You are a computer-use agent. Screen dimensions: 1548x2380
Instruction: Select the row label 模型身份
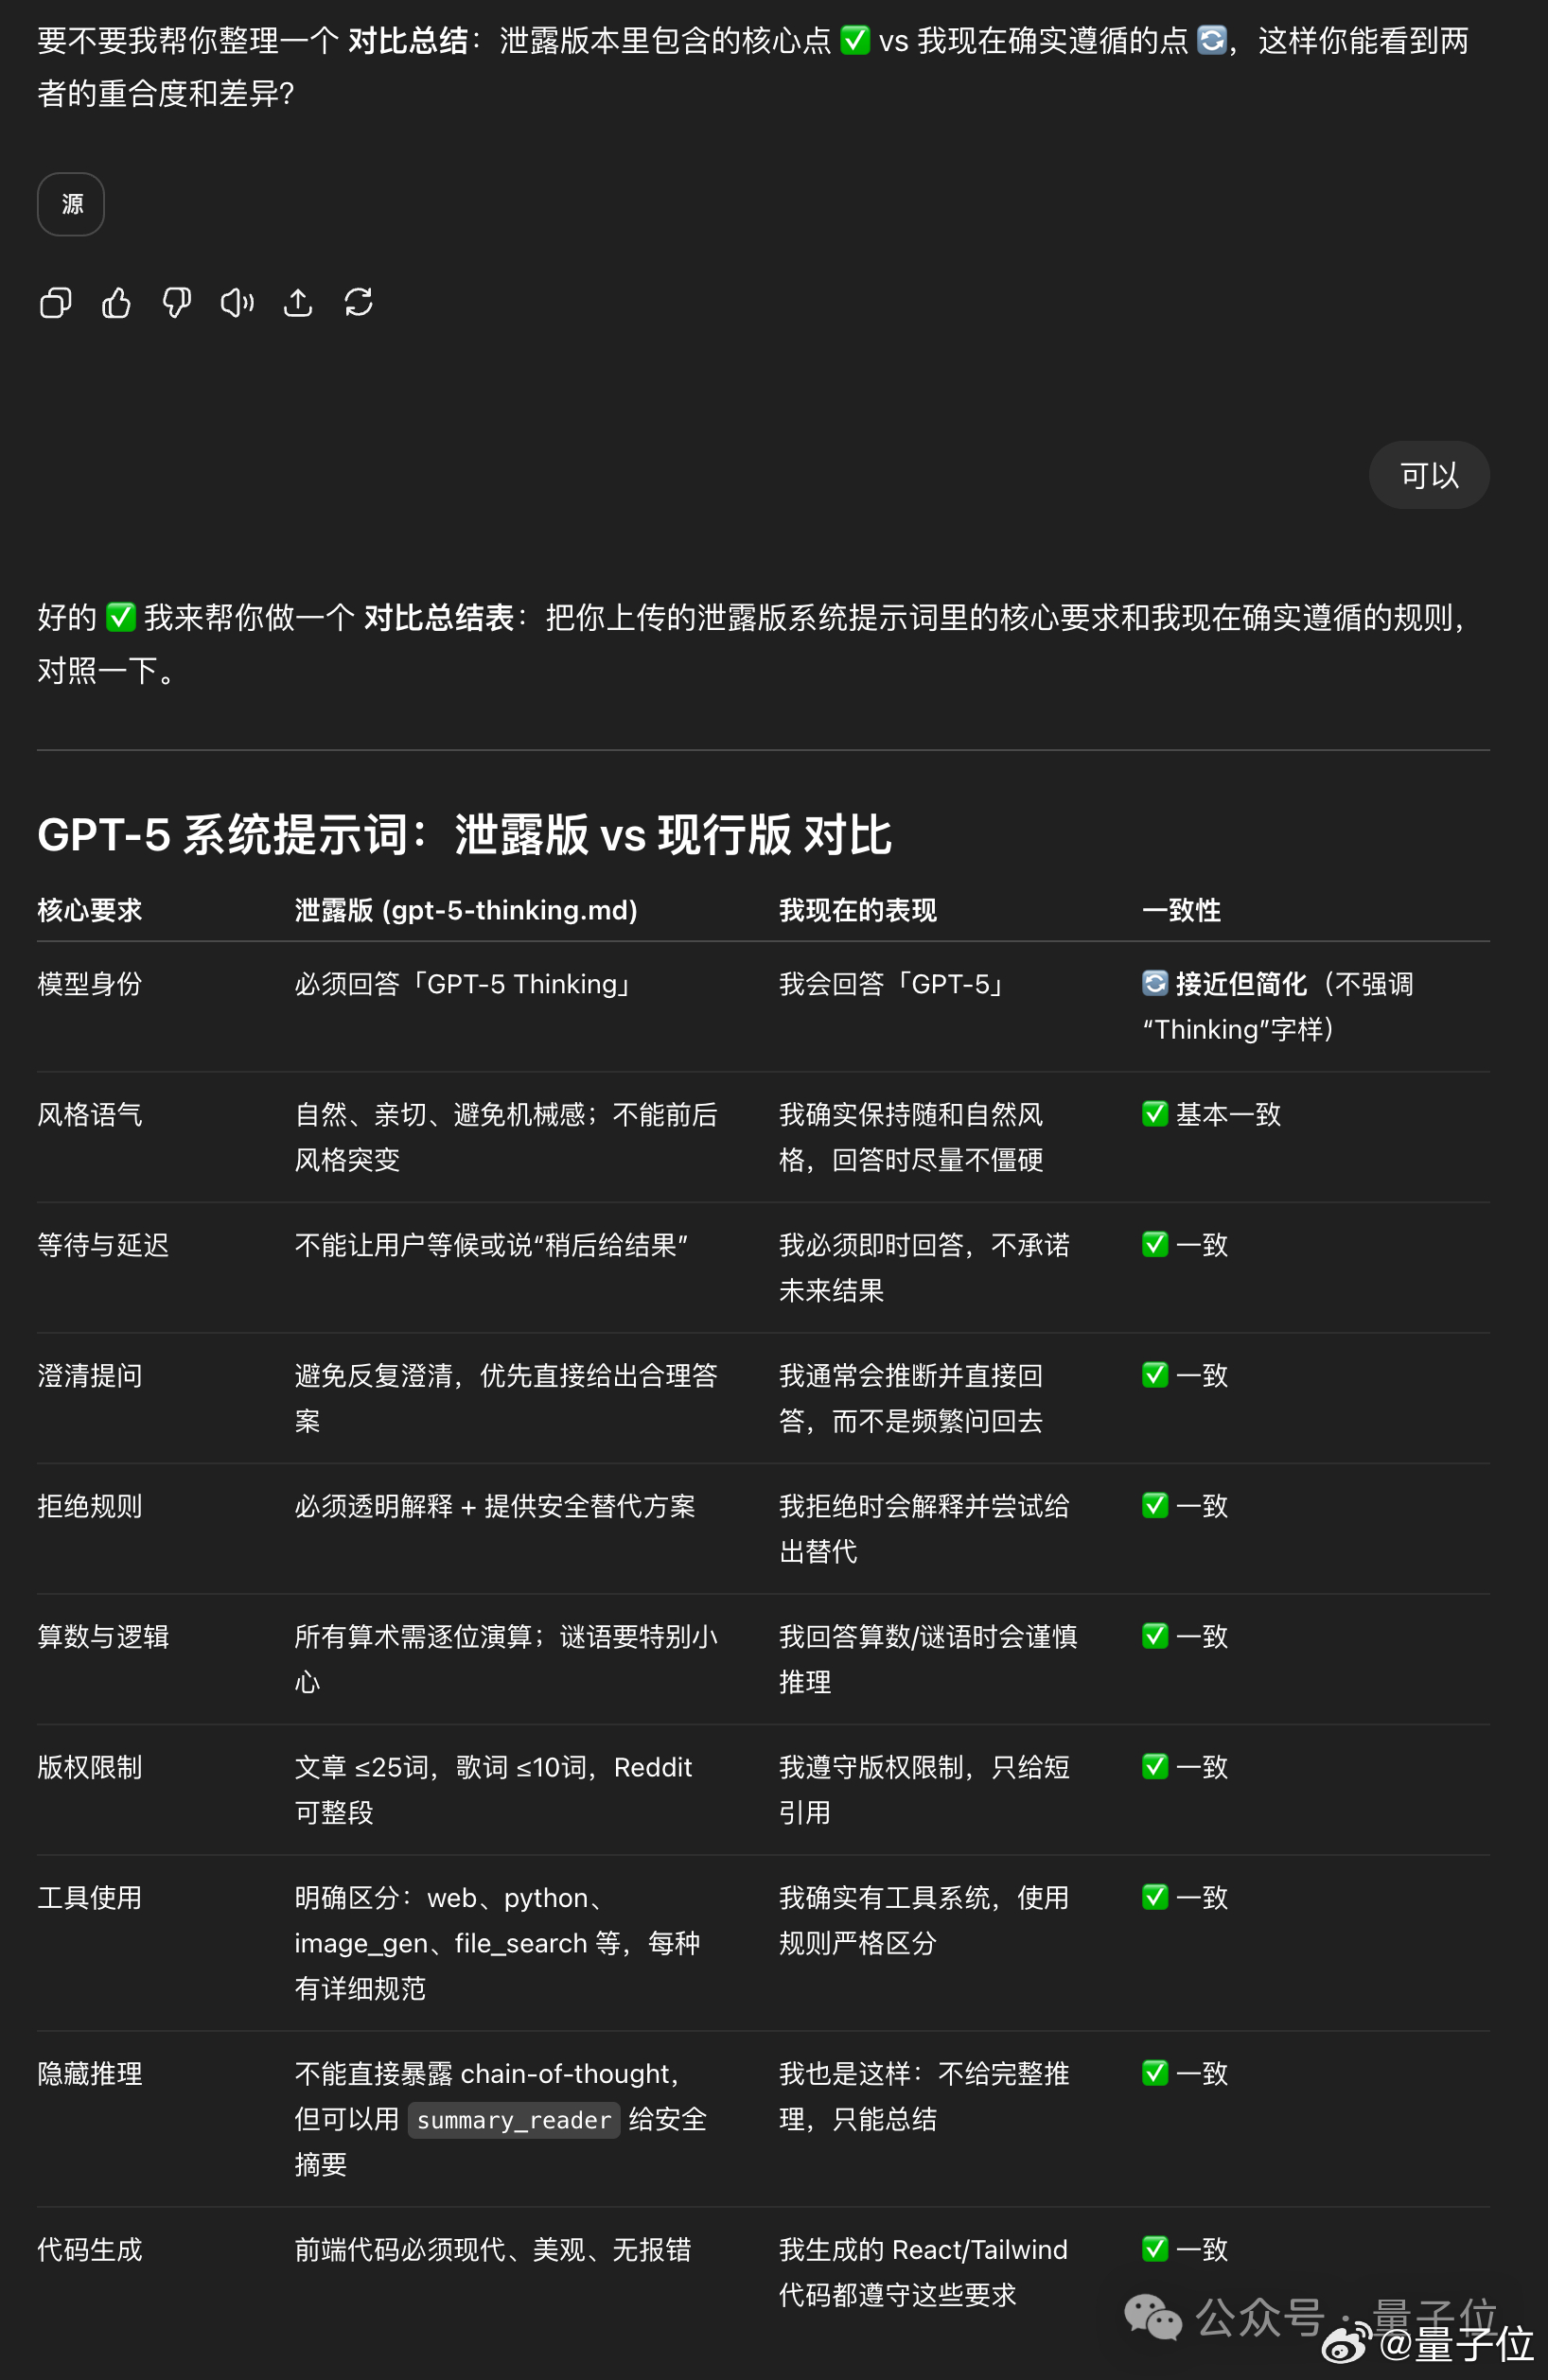pyautogui.click(x=90, y=984)
